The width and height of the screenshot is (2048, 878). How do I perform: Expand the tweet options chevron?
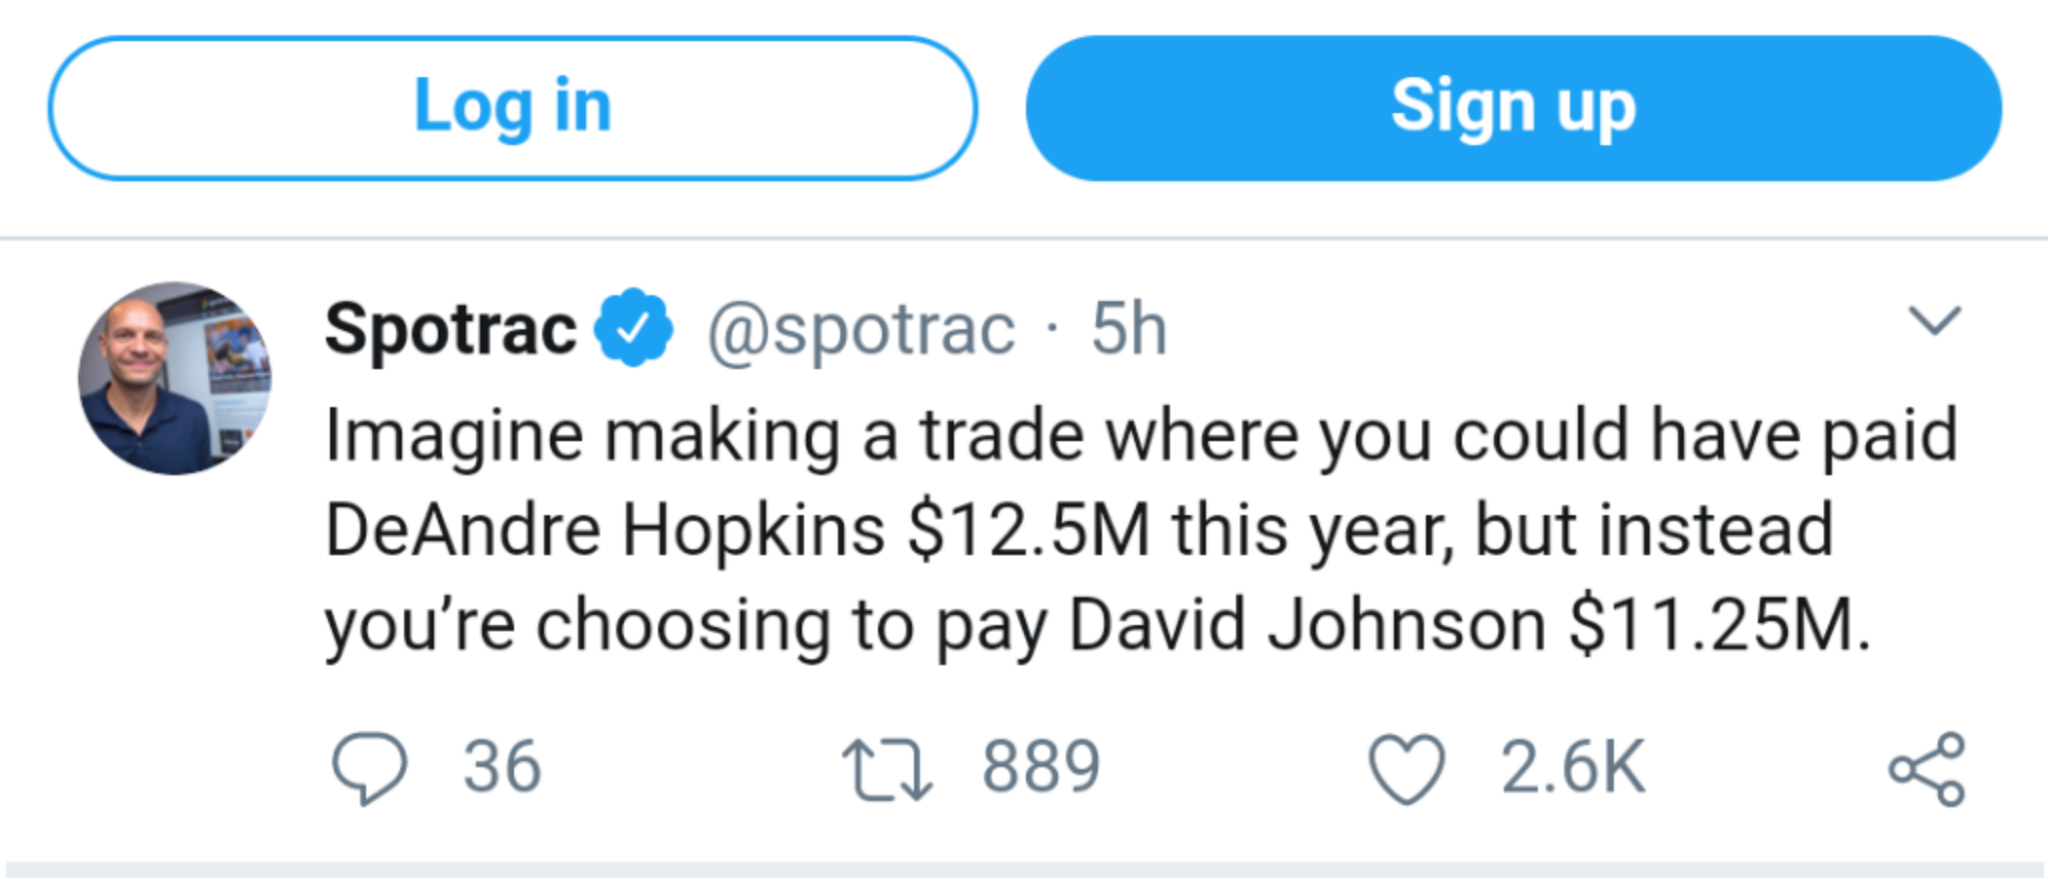[1934, 321]
